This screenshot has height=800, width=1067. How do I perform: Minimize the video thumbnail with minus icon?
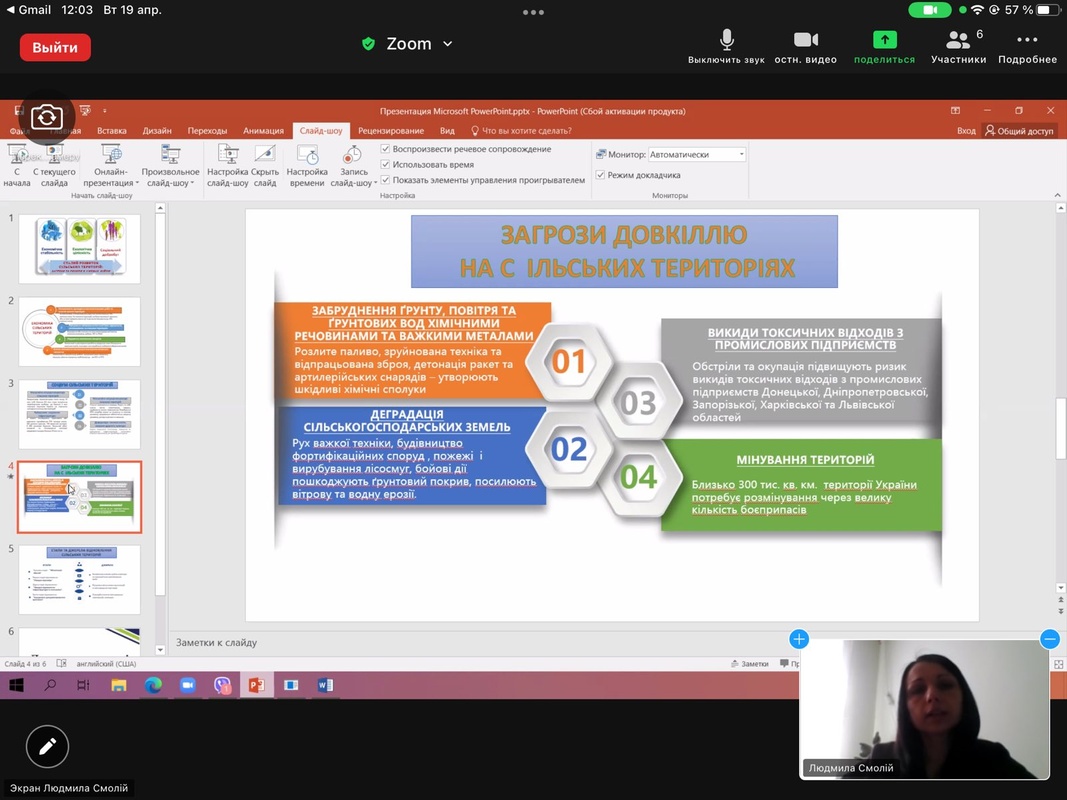click(x=1050, y=639)
